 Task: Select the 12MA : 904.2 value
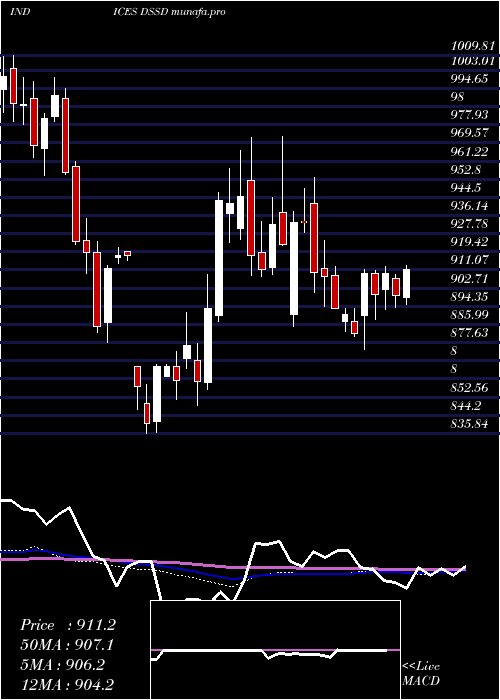pos(68,684)
